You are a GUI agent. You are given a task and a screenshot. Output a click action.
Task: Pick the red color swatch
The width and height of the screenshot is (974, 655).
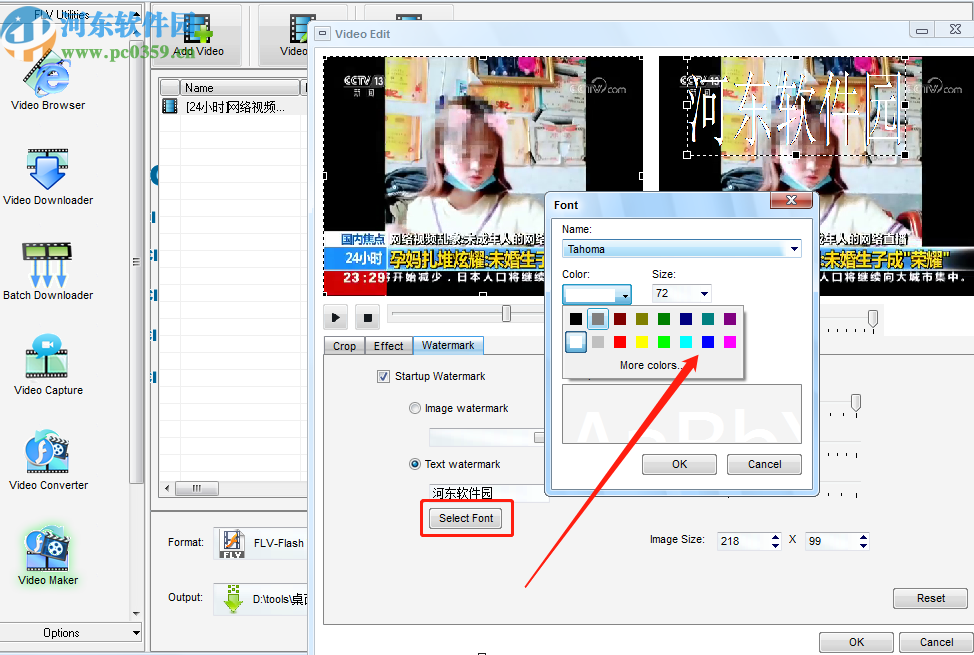tap(620, 342)
